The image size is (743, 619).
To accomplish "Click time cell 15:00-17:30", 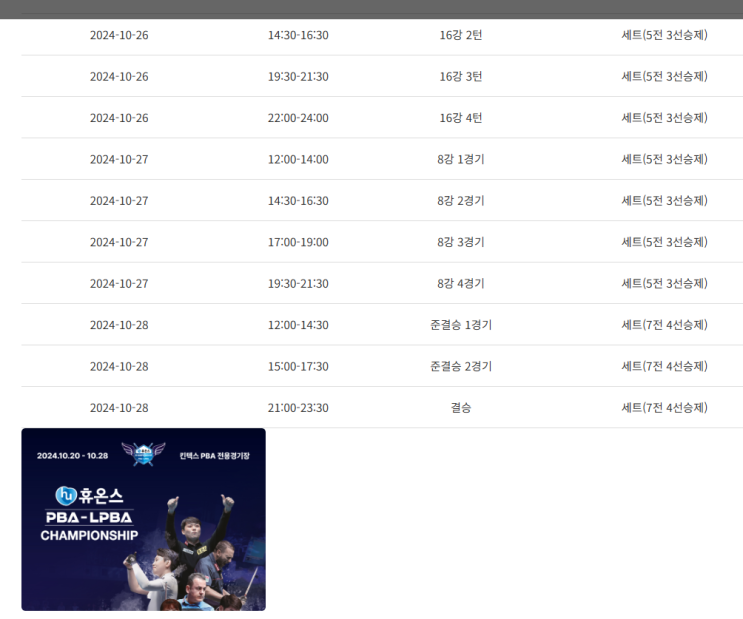I will coord(298,367).
